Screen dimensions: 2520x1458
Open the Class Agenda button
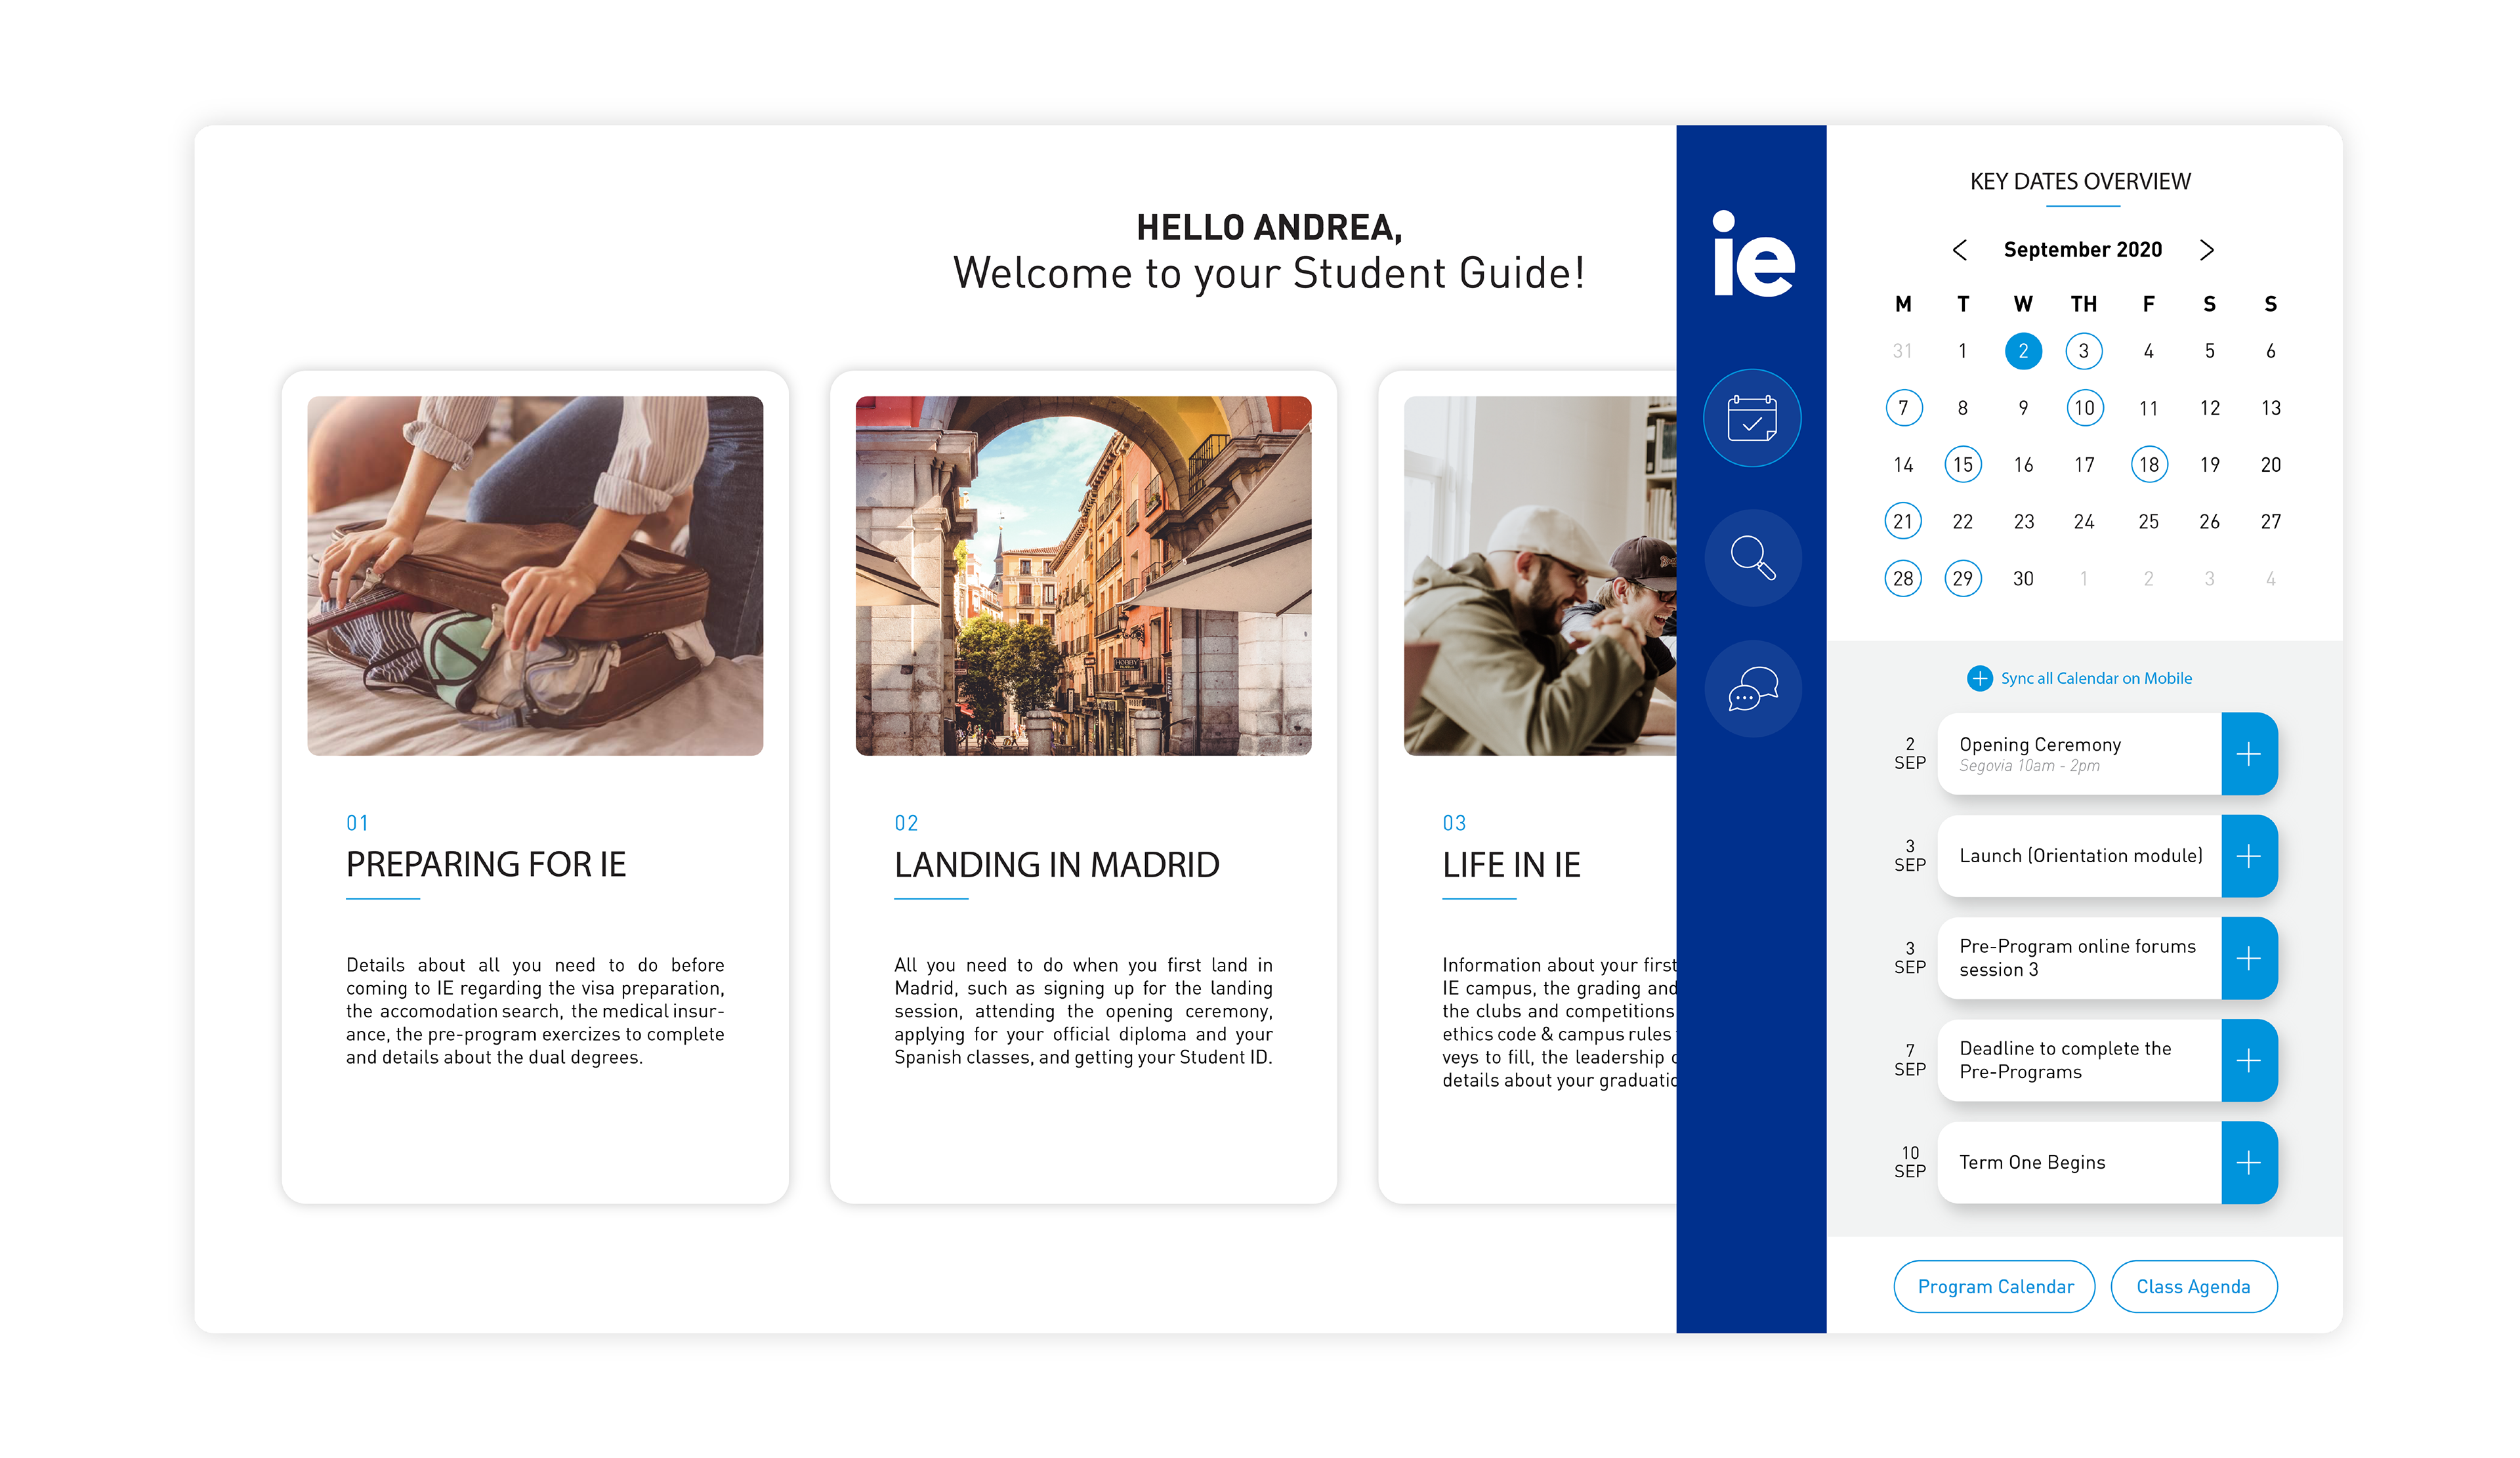(2193, 1286)
